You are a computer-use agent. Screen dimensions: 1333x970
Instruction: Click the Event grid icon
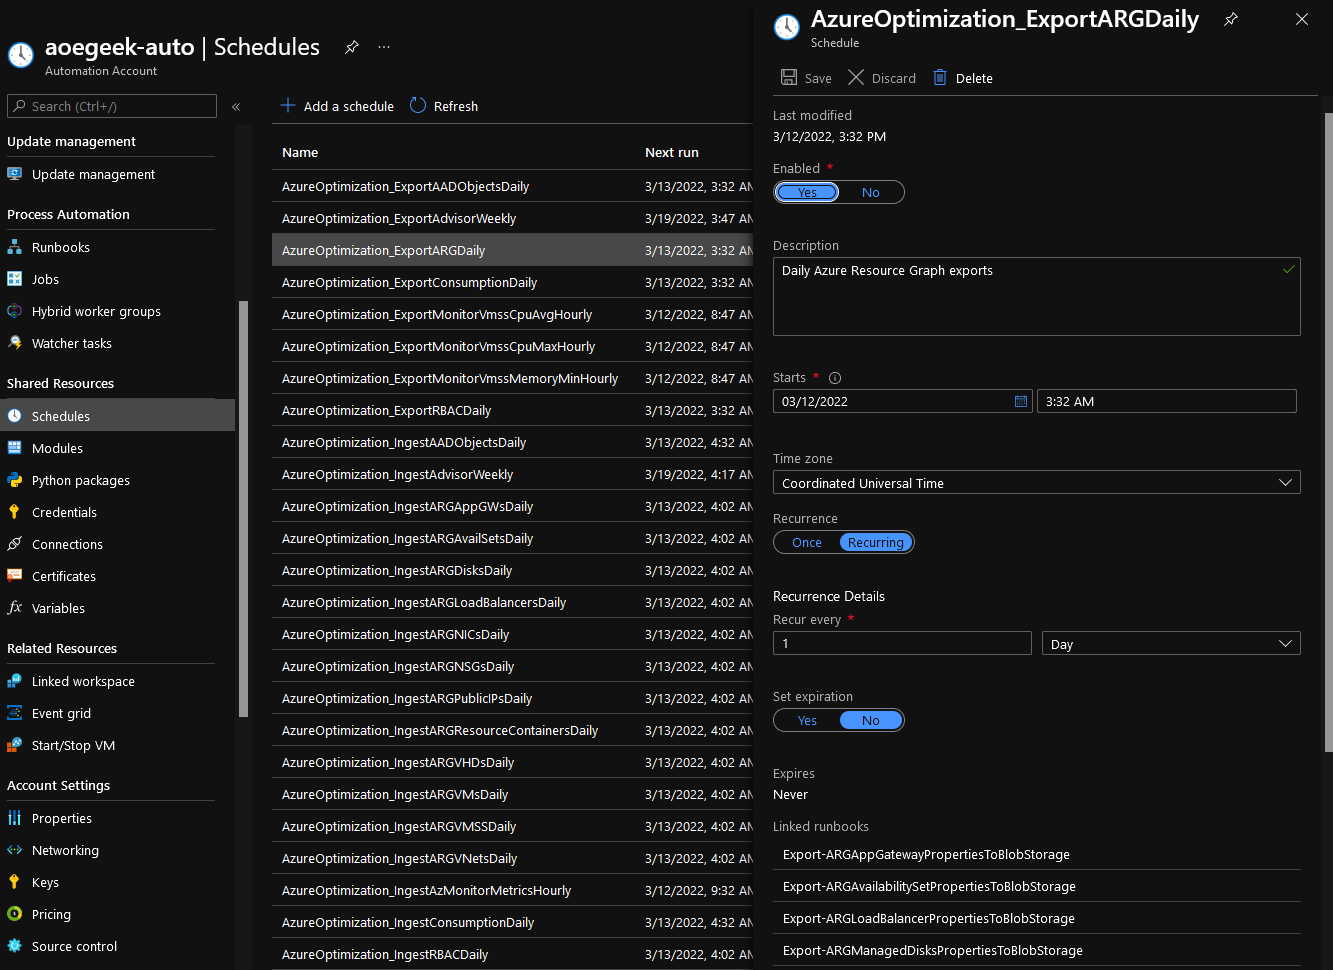click(15, 713)
